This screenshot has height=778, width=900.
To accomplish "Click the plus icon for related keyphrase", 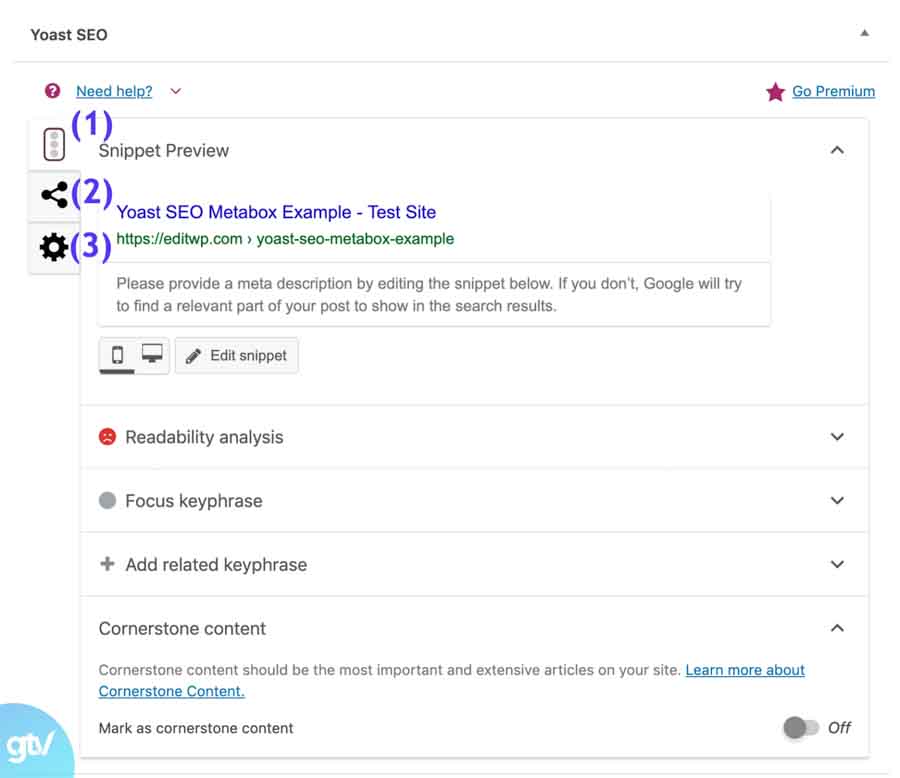I will (x=107, y=564).
